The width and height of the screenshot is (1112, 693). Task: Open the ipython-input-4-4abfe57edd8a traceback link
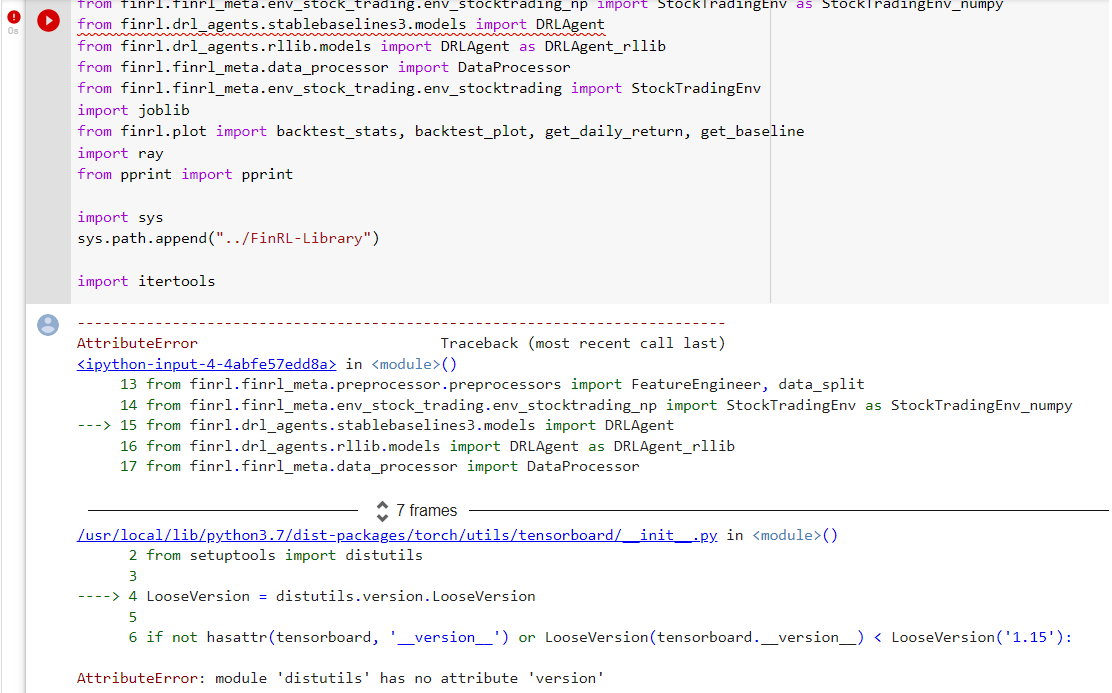(206, 363)
